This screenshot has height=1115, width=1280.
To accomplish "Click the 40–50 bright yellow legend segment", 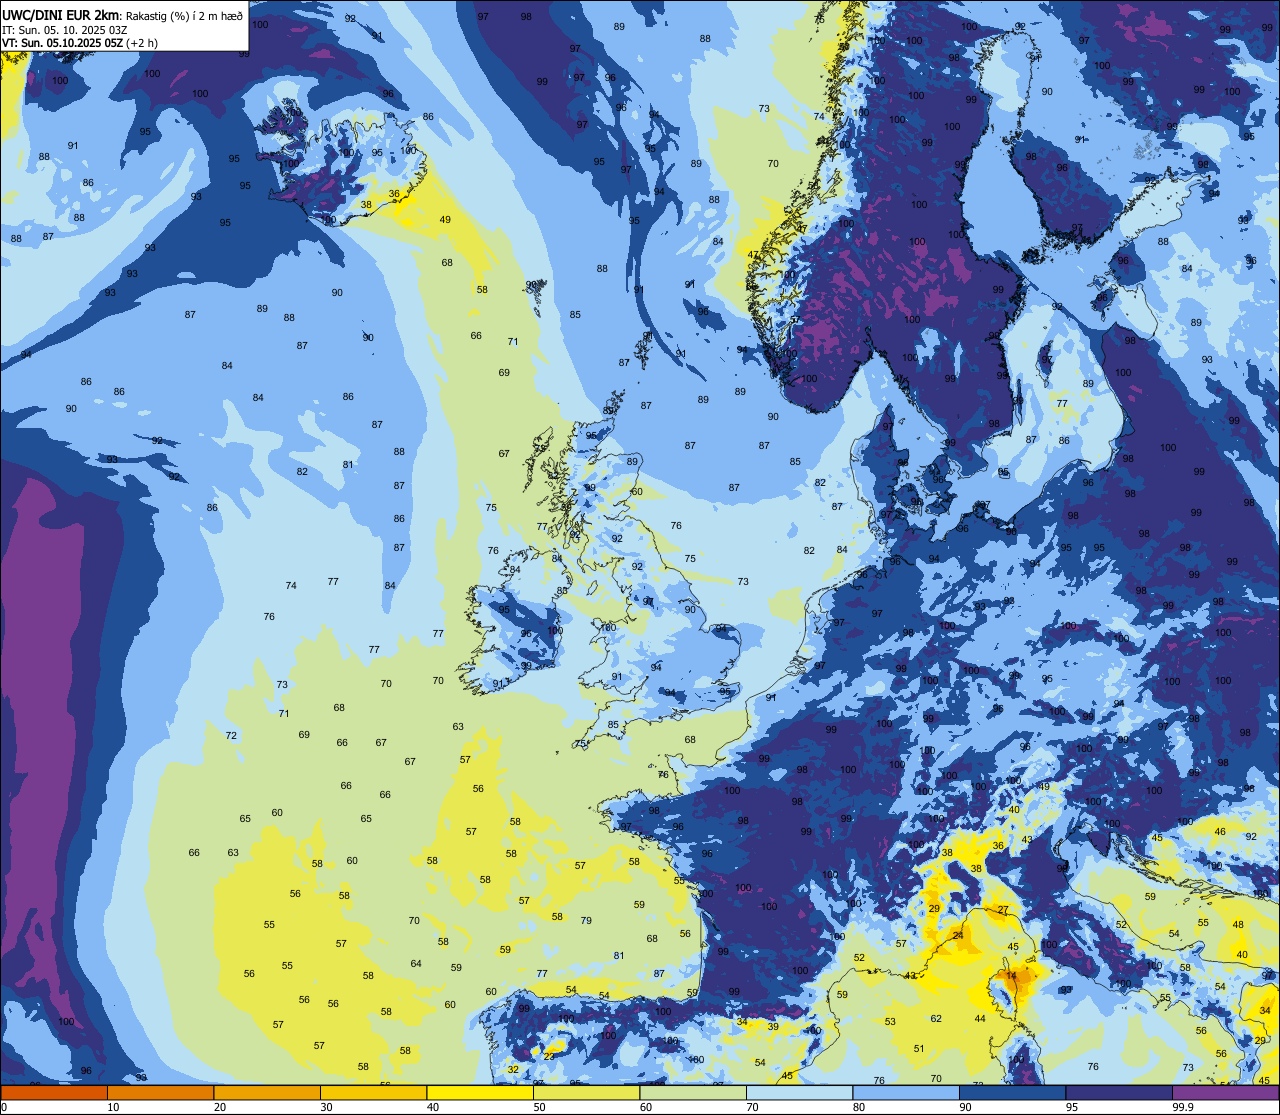I will pos(480,1092).
